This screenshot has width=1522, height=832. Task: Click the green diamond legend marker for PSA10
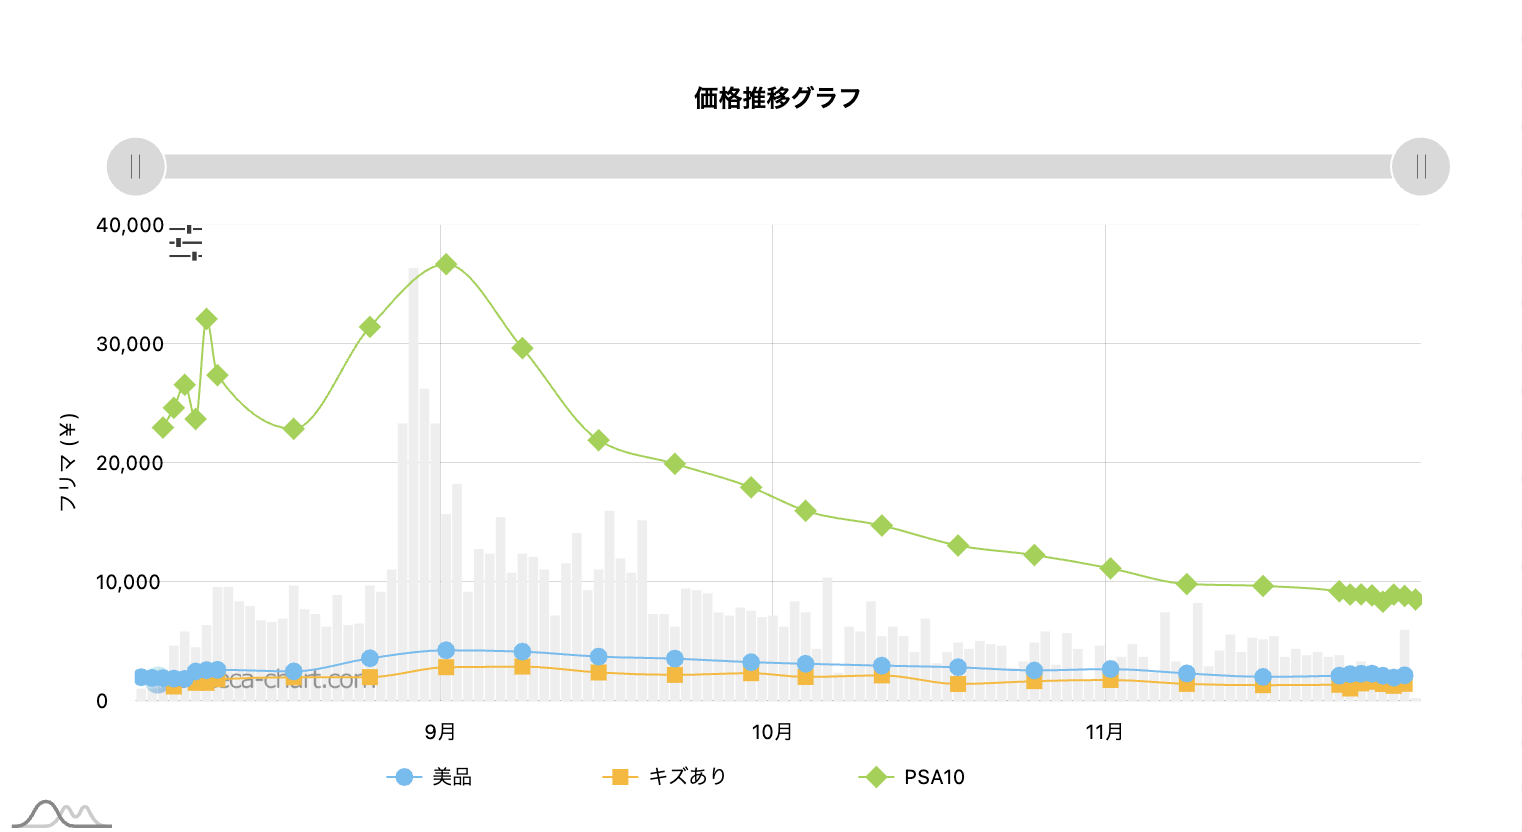point(876,777)
